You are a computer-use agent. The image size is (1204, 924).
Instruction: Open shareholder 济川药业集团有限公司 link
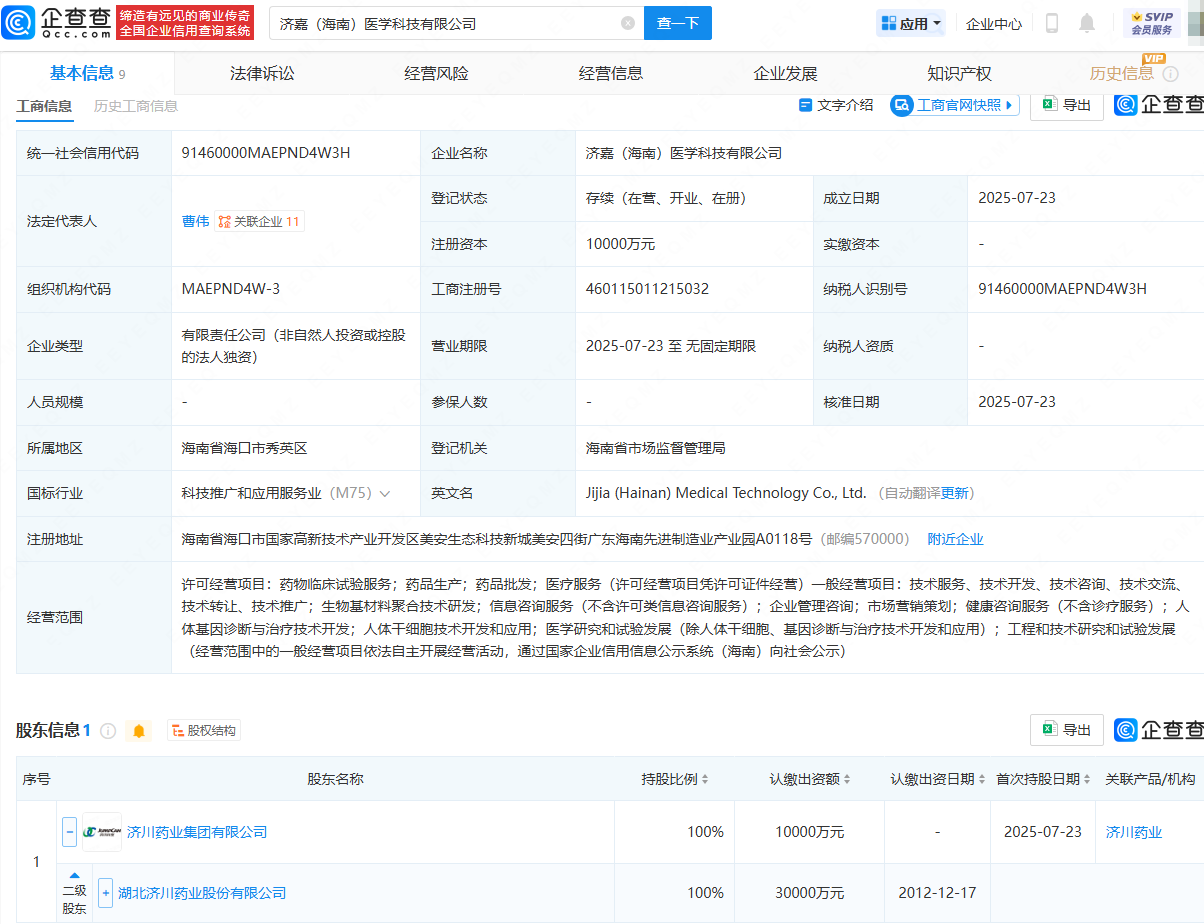pos(197,832)
